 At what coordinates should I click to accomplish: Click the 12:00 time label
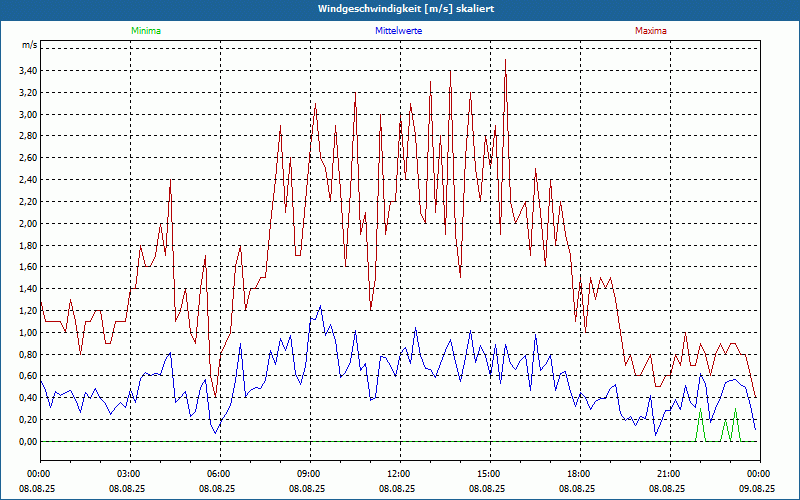(400, 474)
